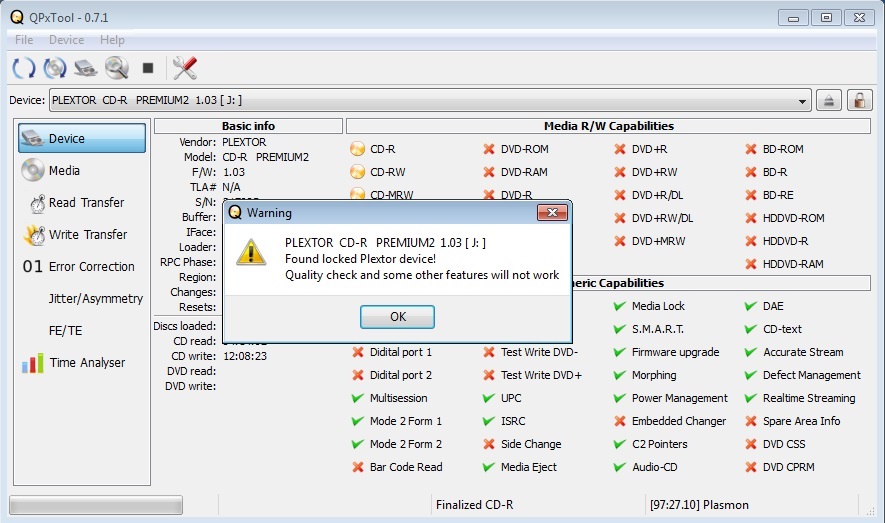Click the drive device toolbar icon
Viewport: 885px width, 523px height.
tap(85, 68)
